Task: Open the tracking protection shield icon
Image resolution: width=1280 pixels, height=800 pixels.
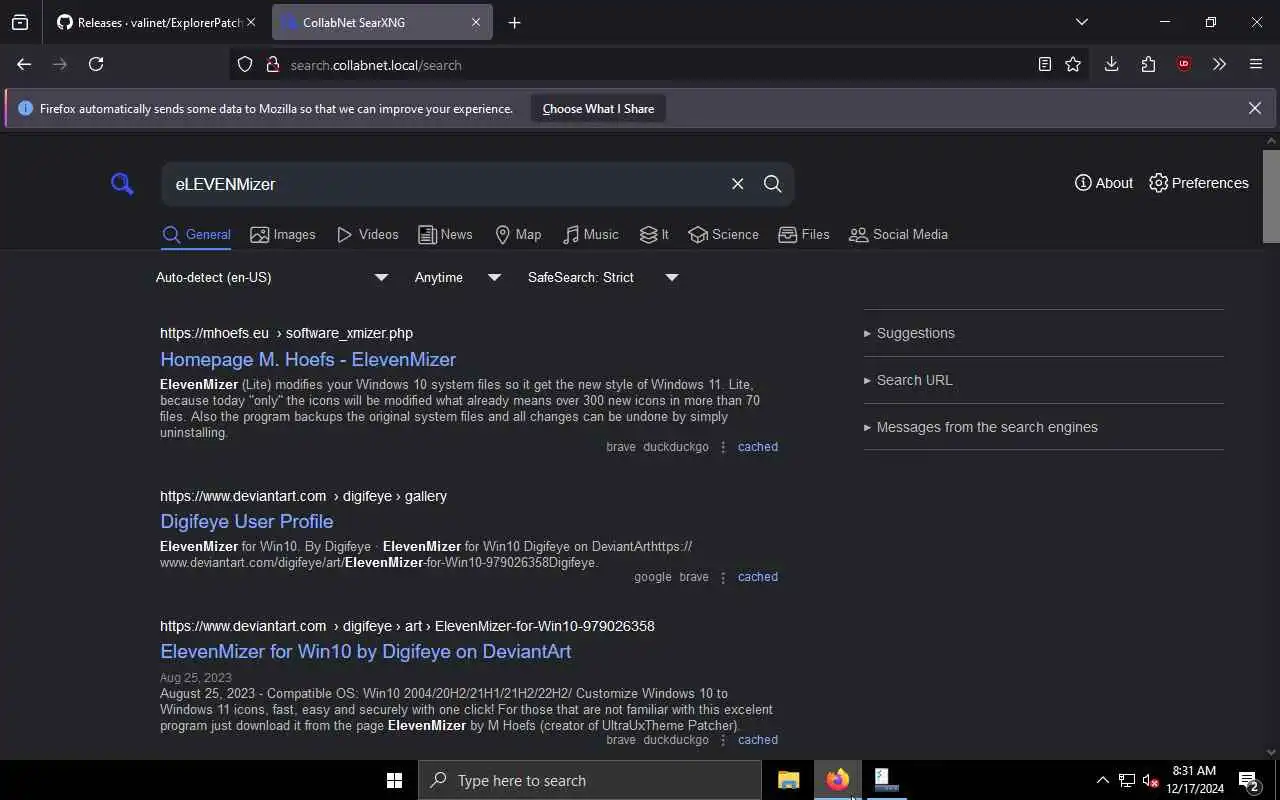Action: pyautogui.click(x=245, y=65)
